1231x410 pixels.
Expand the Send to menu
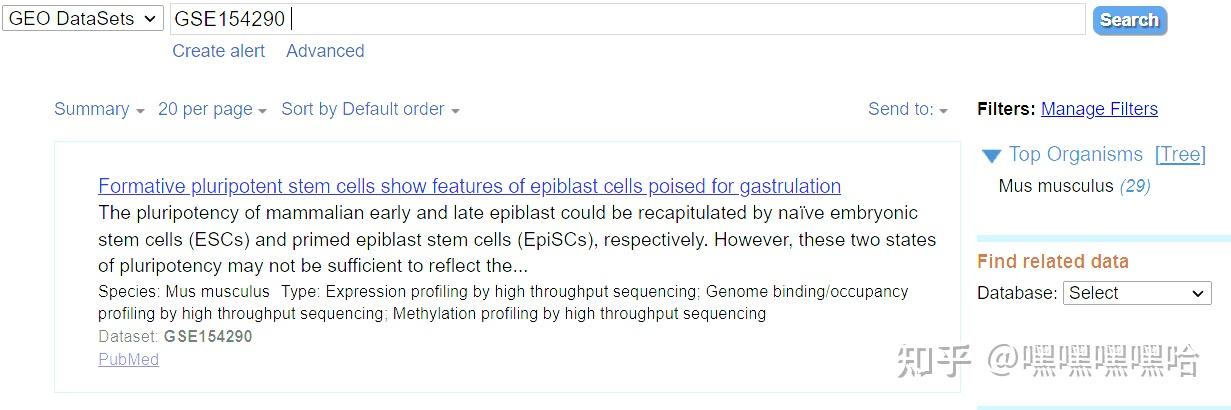tap(907, 109)
